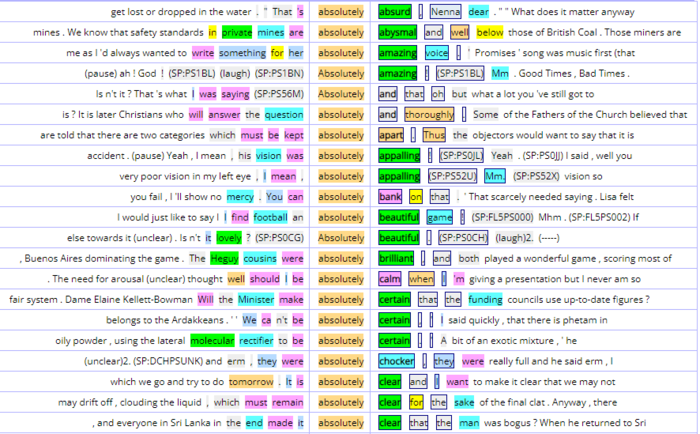Click the green word "abysmal"

(397, 33)
